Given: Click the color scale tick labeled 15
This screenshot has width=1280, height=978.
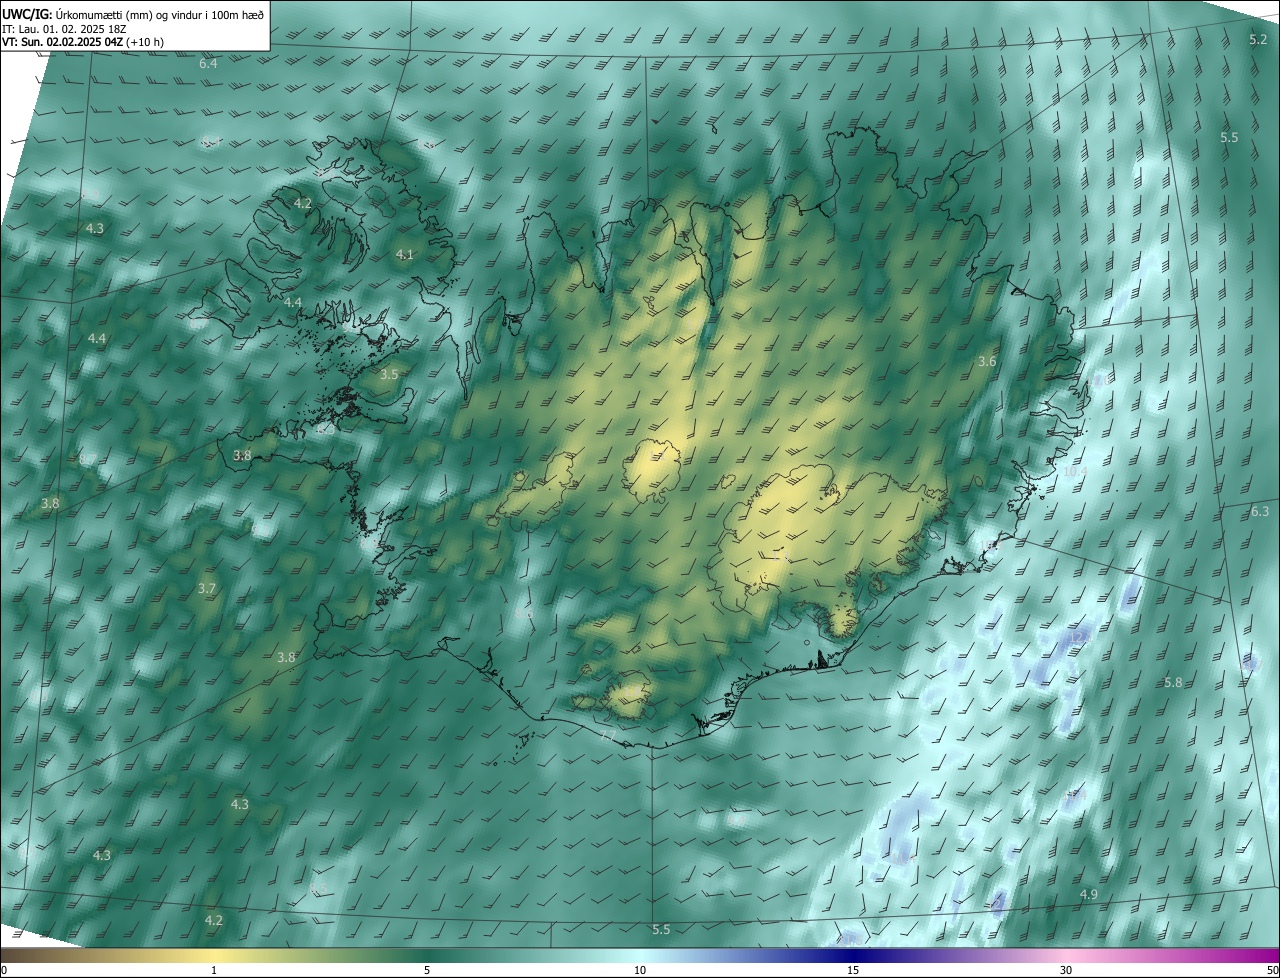Looking at the screenshot, I should (x=853, y=970).
